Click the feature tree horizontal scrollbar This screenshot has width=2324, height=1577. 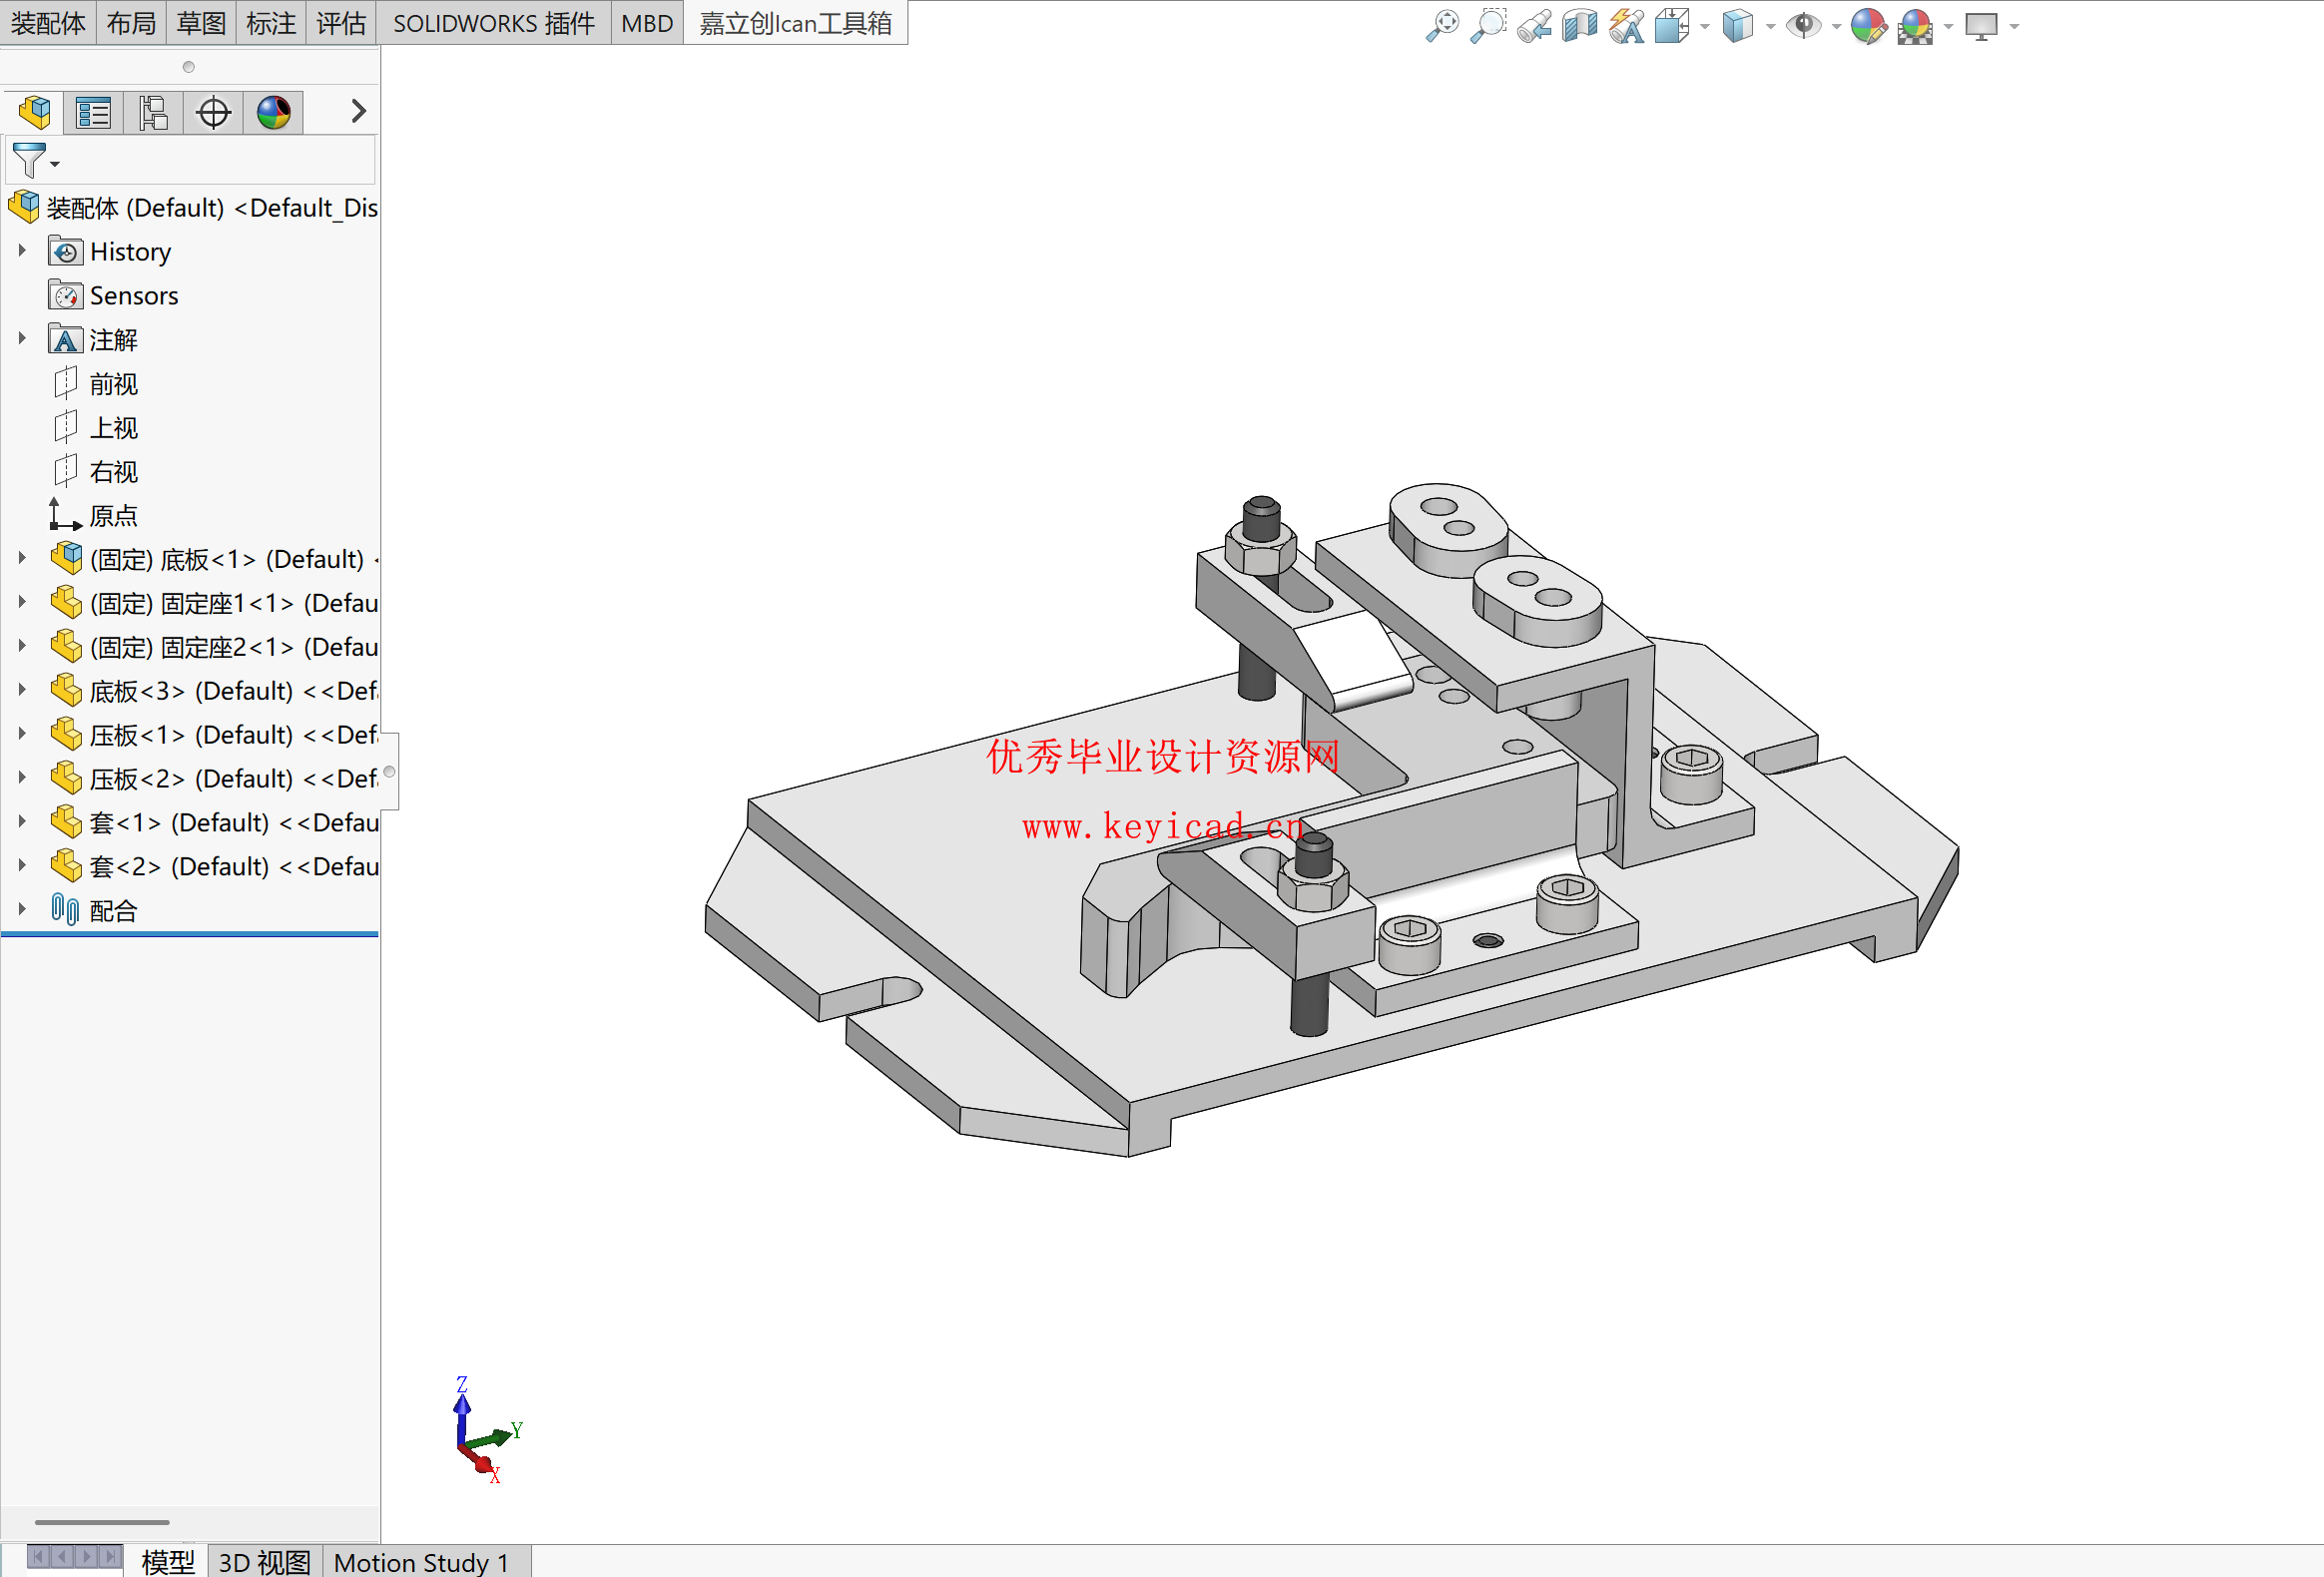click(102, 1523)
